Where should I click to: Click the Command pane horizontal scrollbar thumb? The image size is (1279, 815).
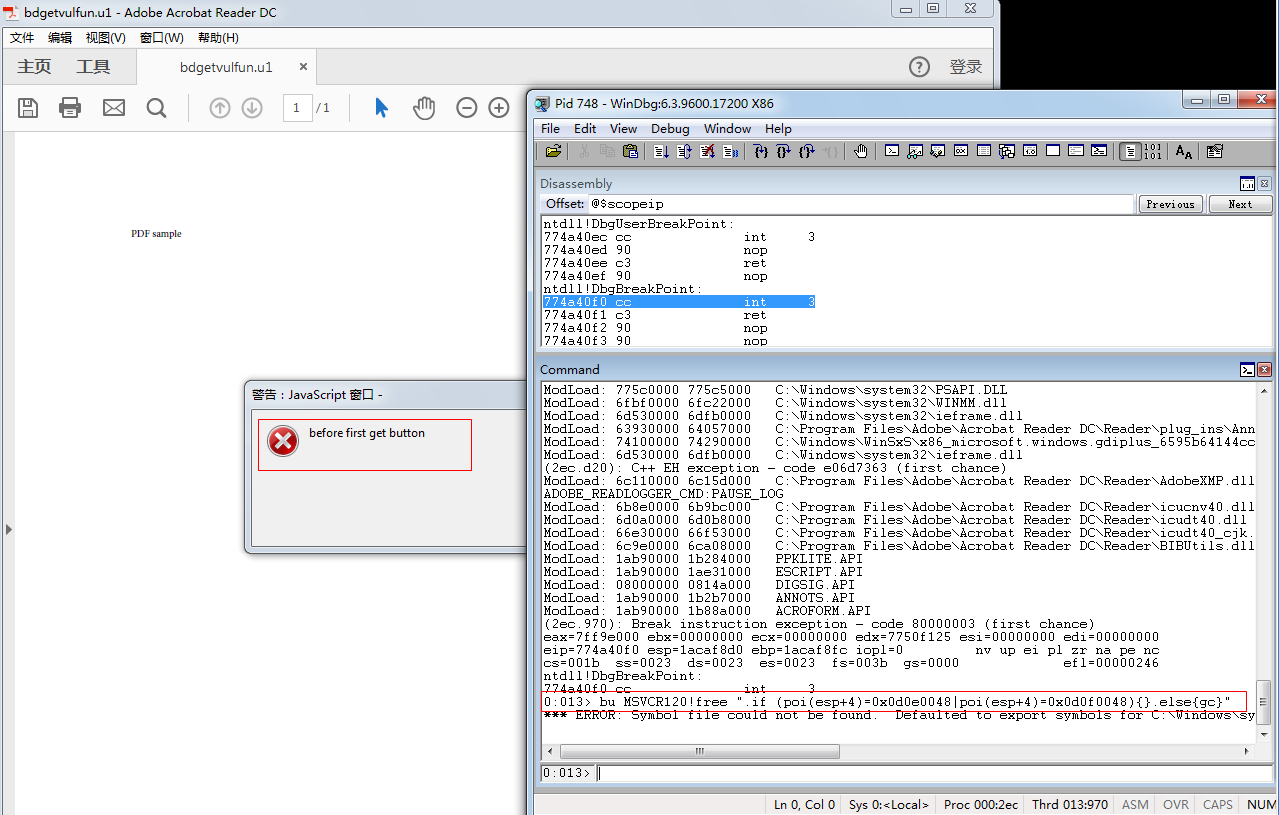coord(700,751)
